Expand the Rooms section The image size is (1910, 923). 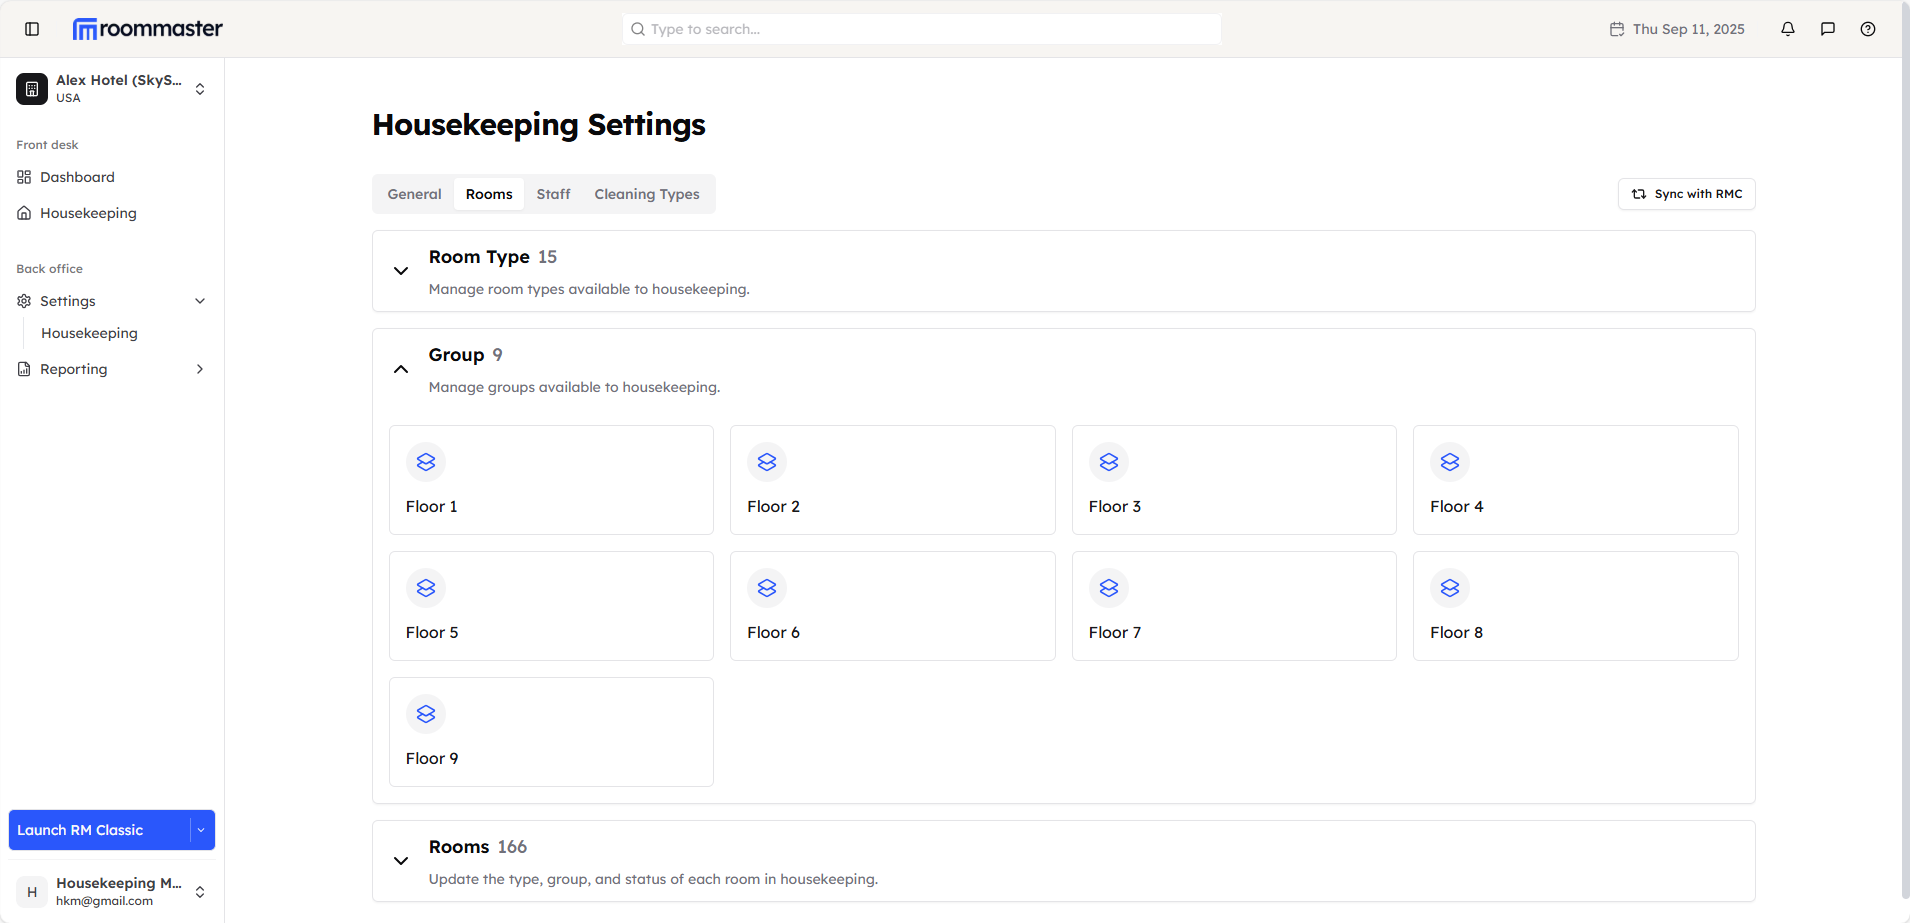(x=401, y=861)
